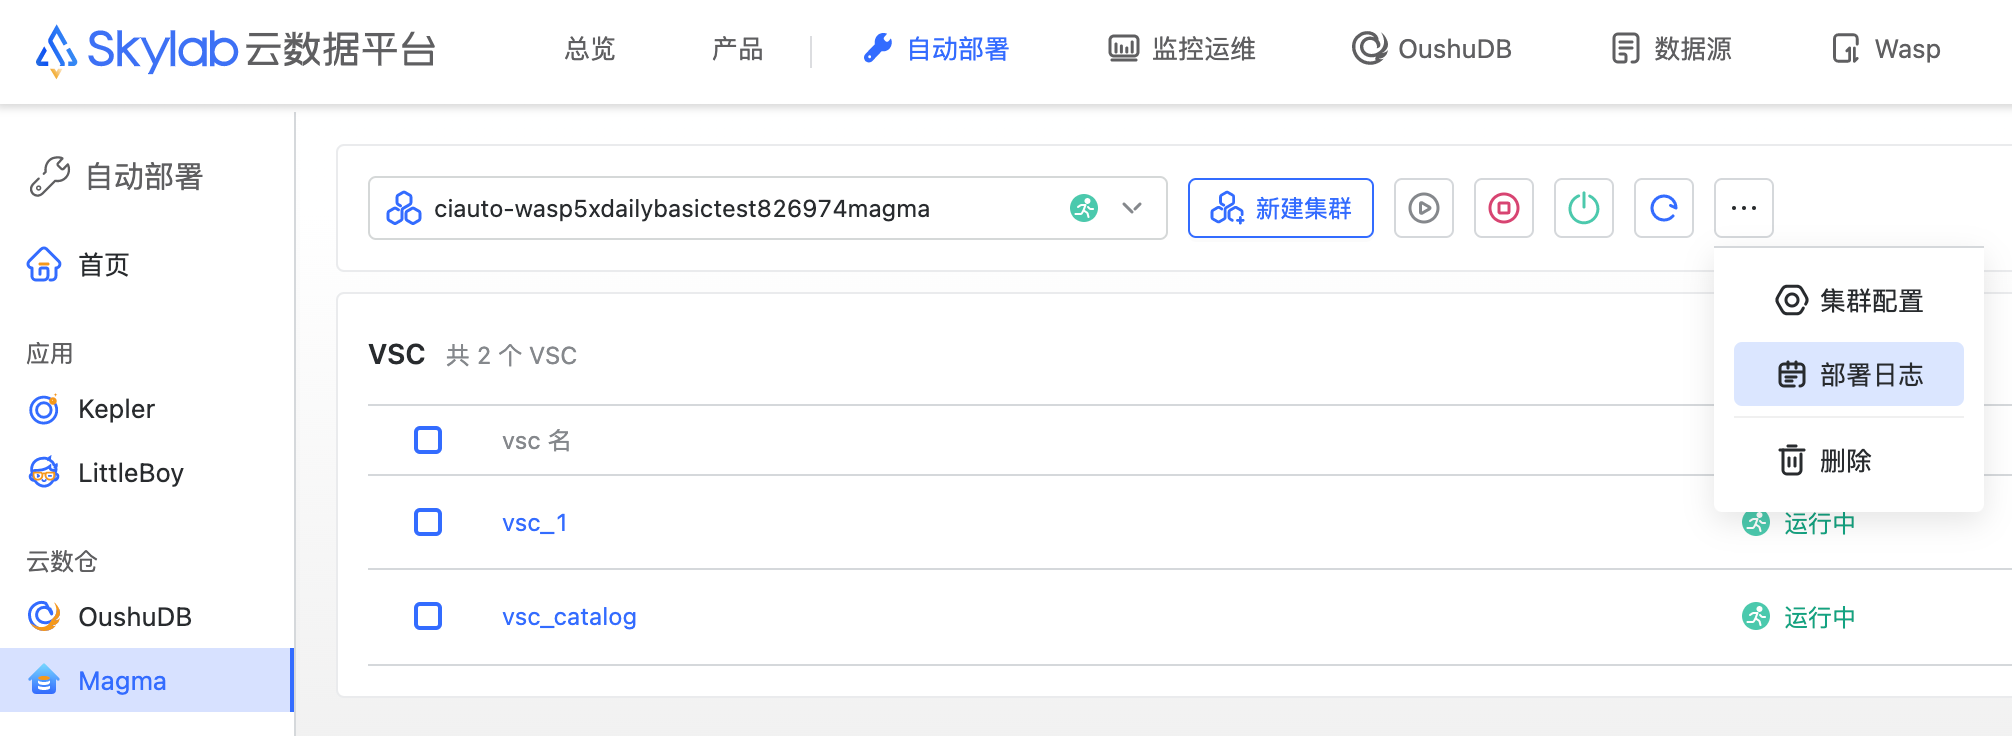This screenshot has height=736, width=2012.
Task: Click the wrench icon in top navigation
Action: click(878, 48)
